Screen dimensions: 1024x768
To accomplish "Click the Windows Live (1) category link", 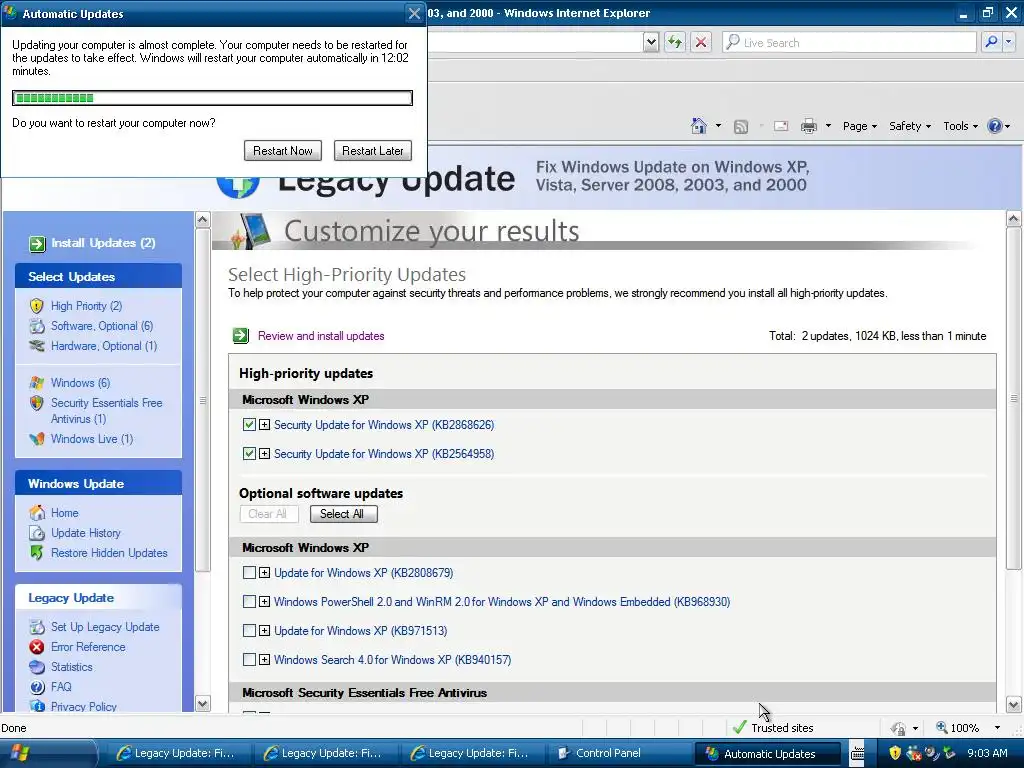I will pyautogui.click(x=92, y=439).
